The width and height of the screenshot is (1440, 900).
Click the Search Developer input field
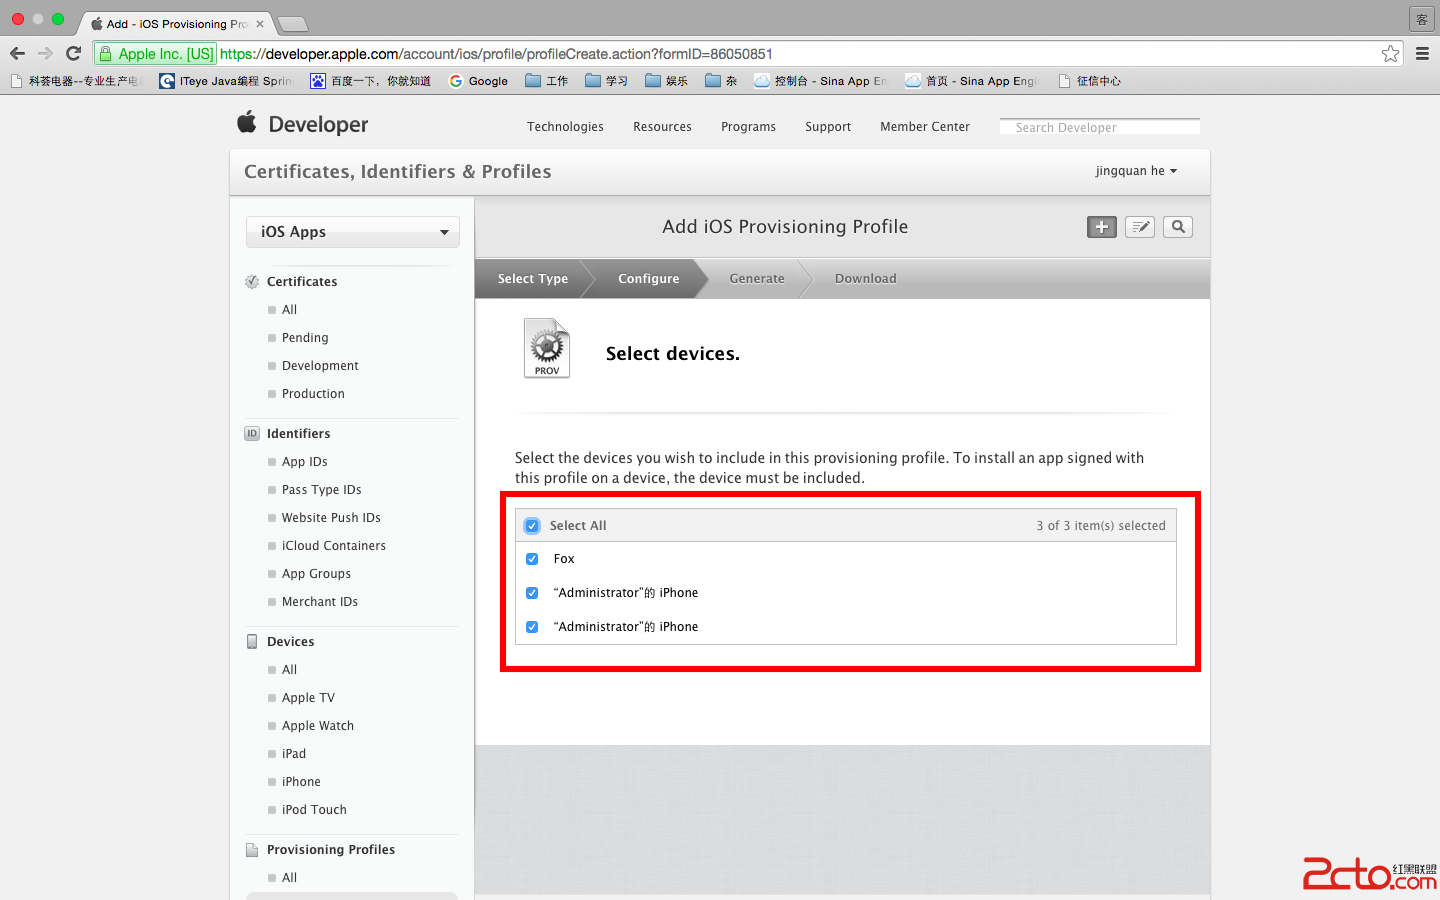click(1099, 127)
